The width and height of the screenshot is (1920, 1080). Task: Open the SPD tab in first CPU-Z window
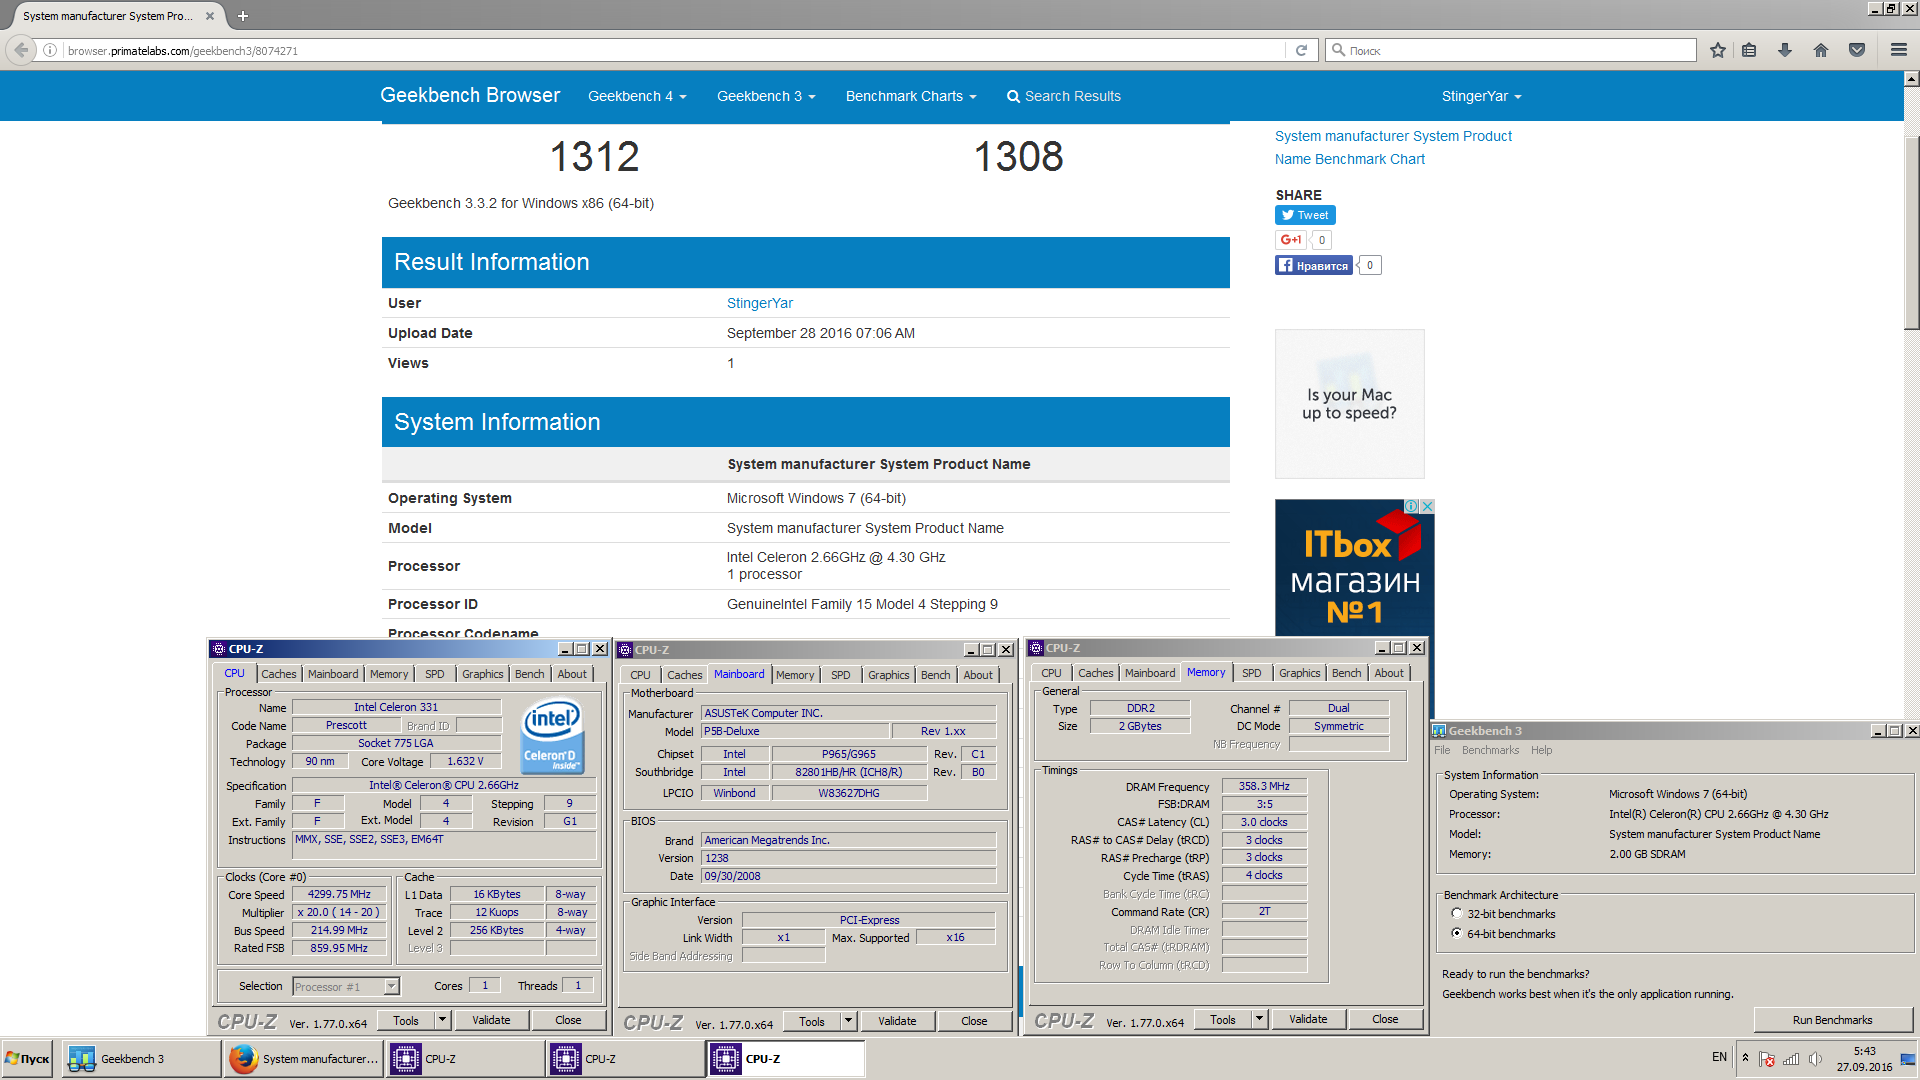[x=435, y=674]
